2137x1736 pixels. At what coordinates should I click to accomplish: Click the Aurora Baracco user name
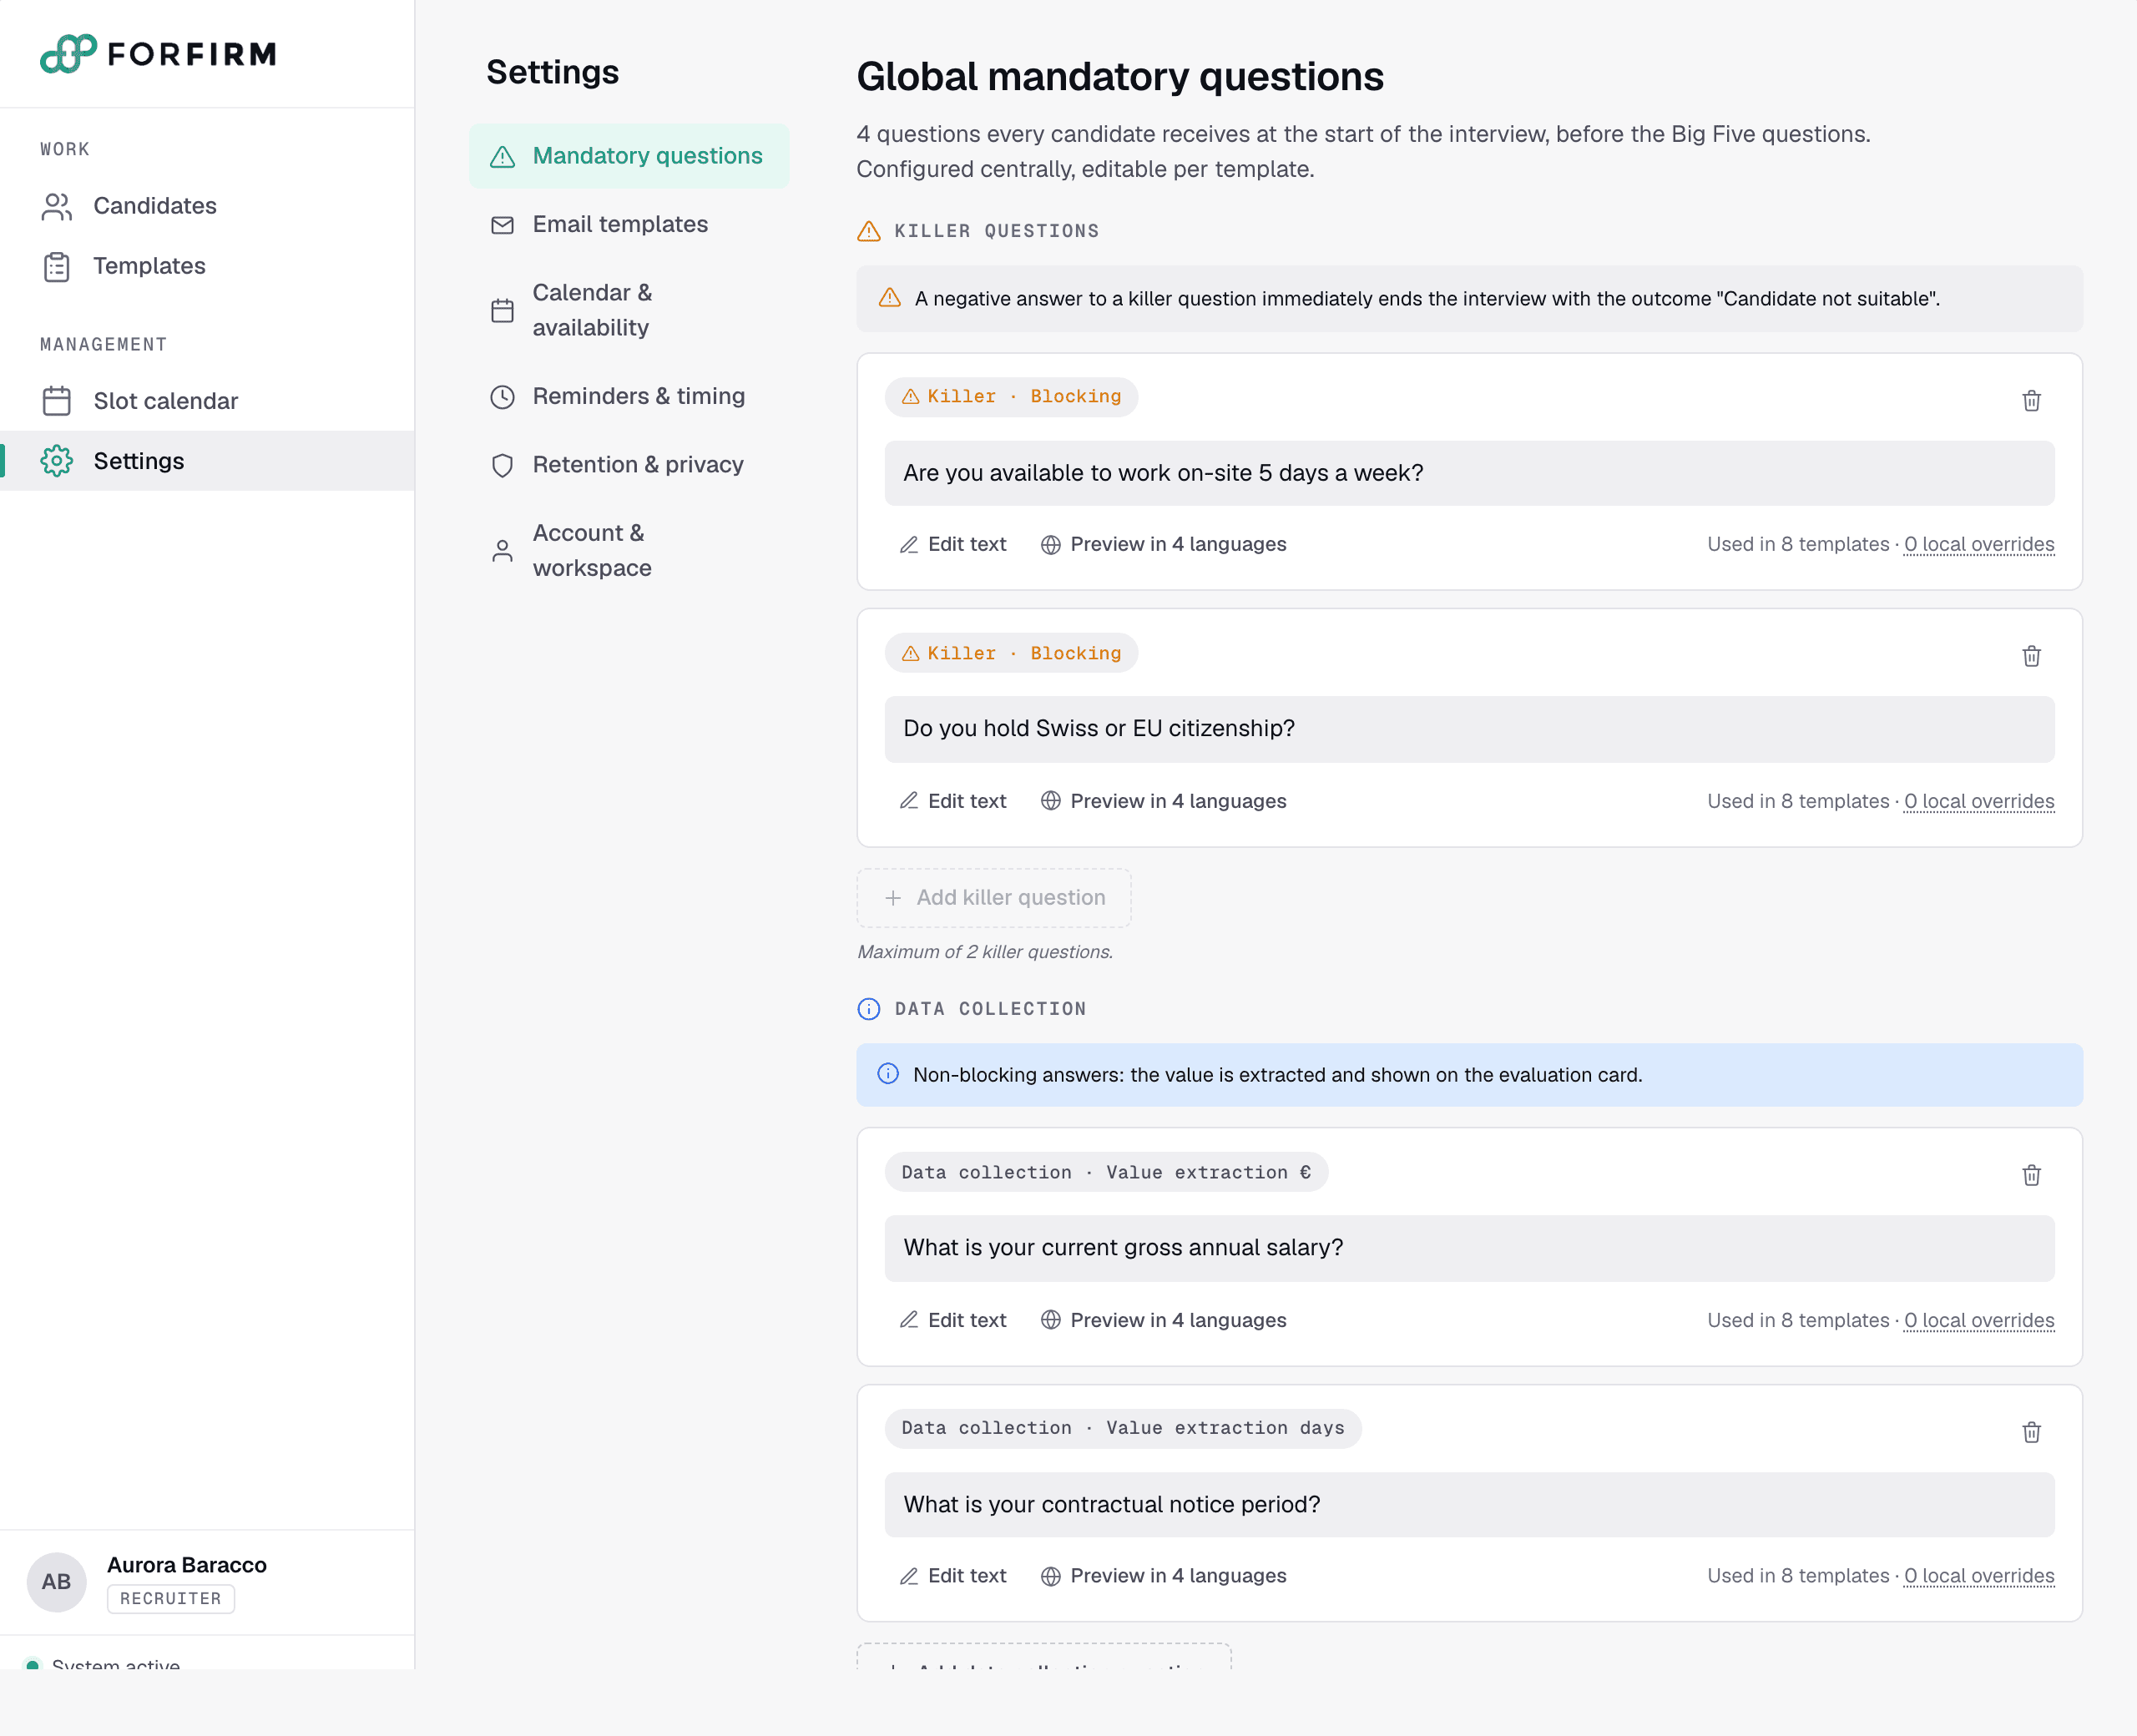click(187, 1565)
